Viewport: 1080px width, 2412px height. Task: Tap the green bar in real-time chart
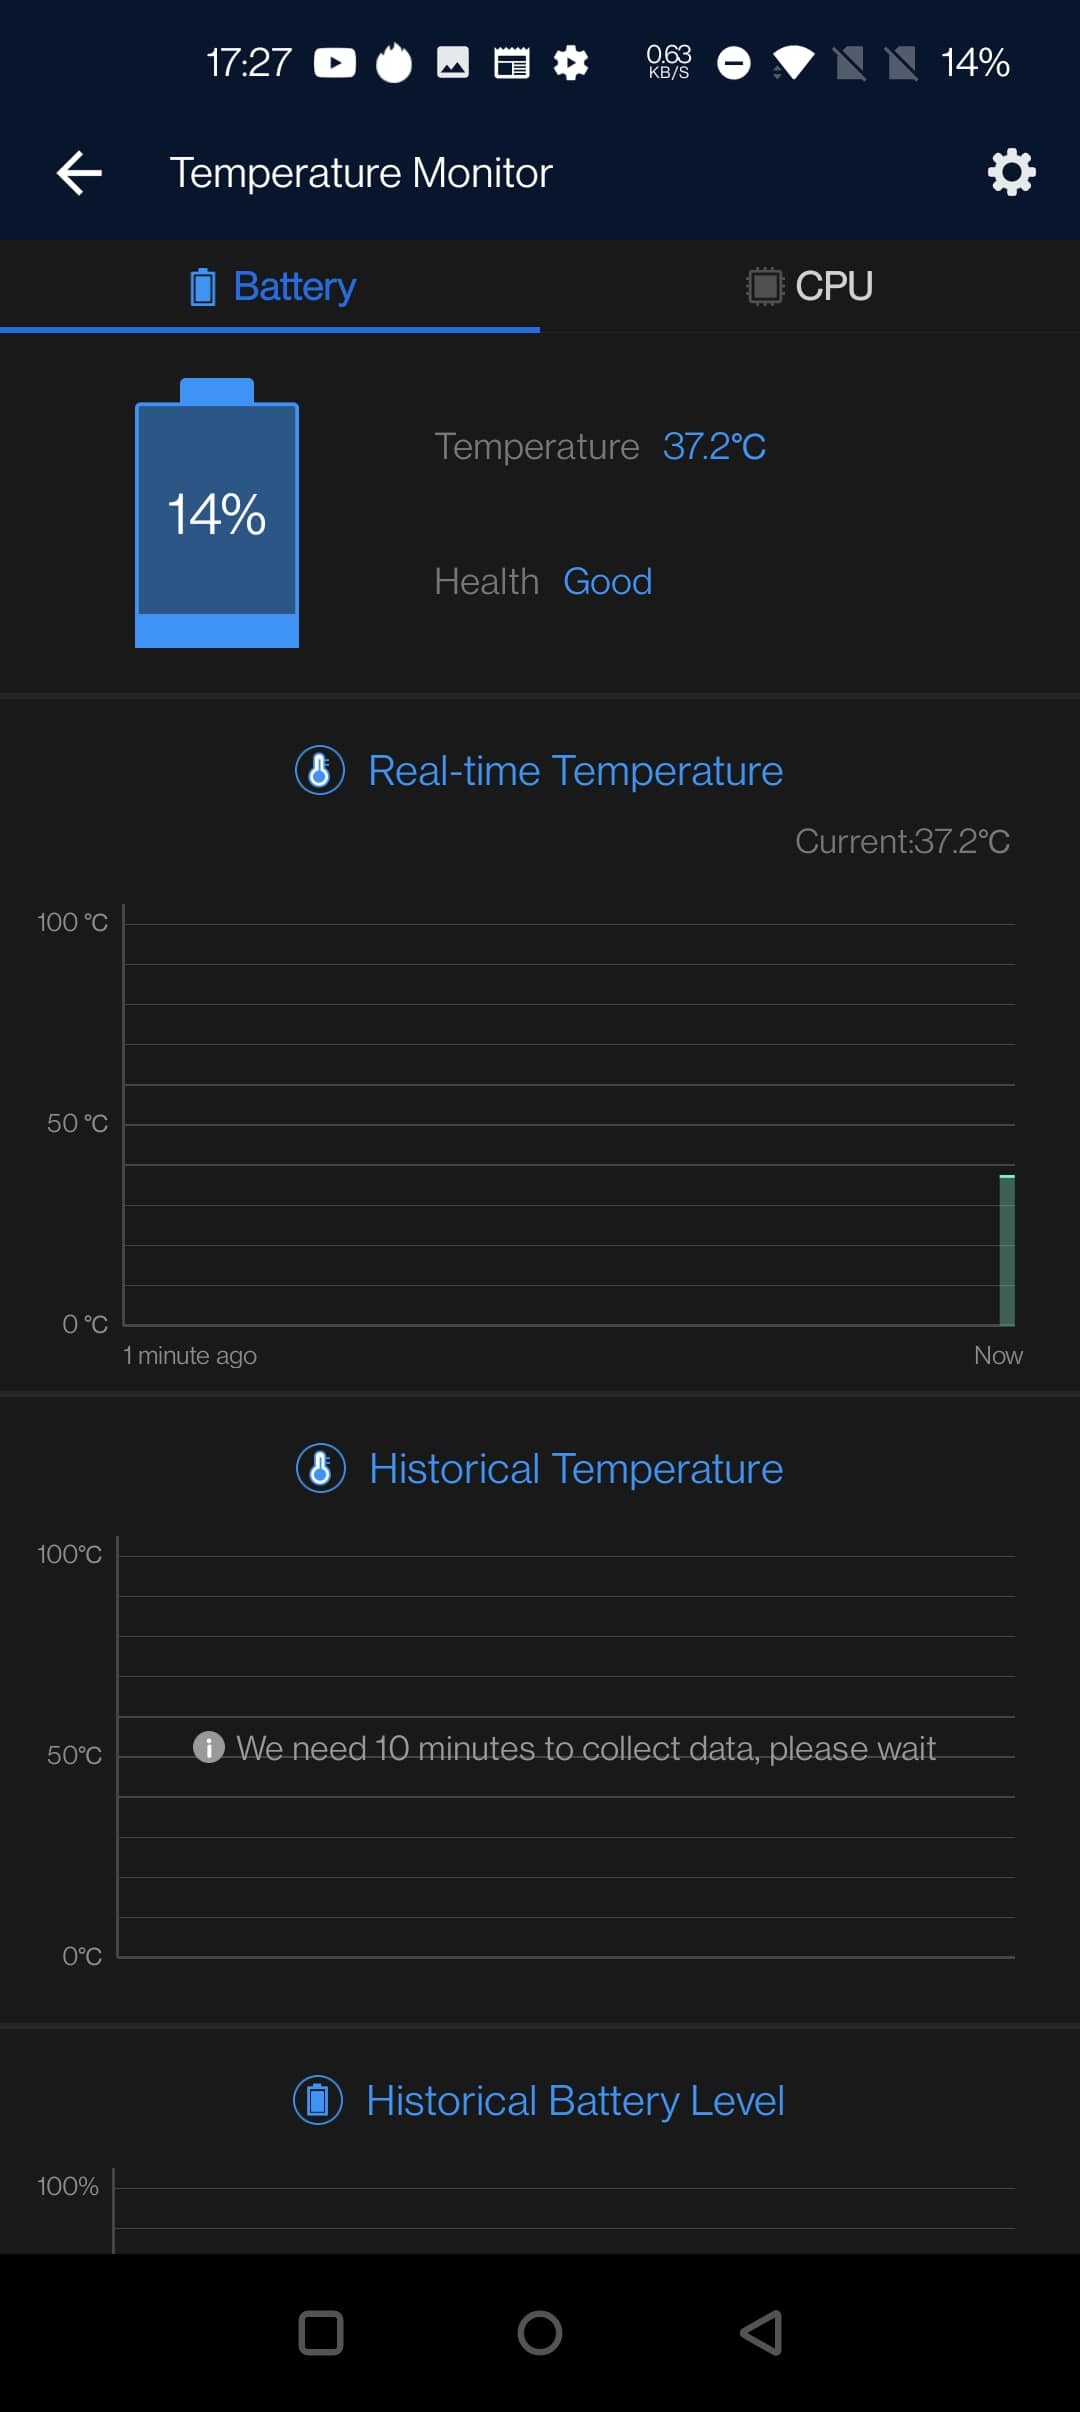[1007, 1250]
